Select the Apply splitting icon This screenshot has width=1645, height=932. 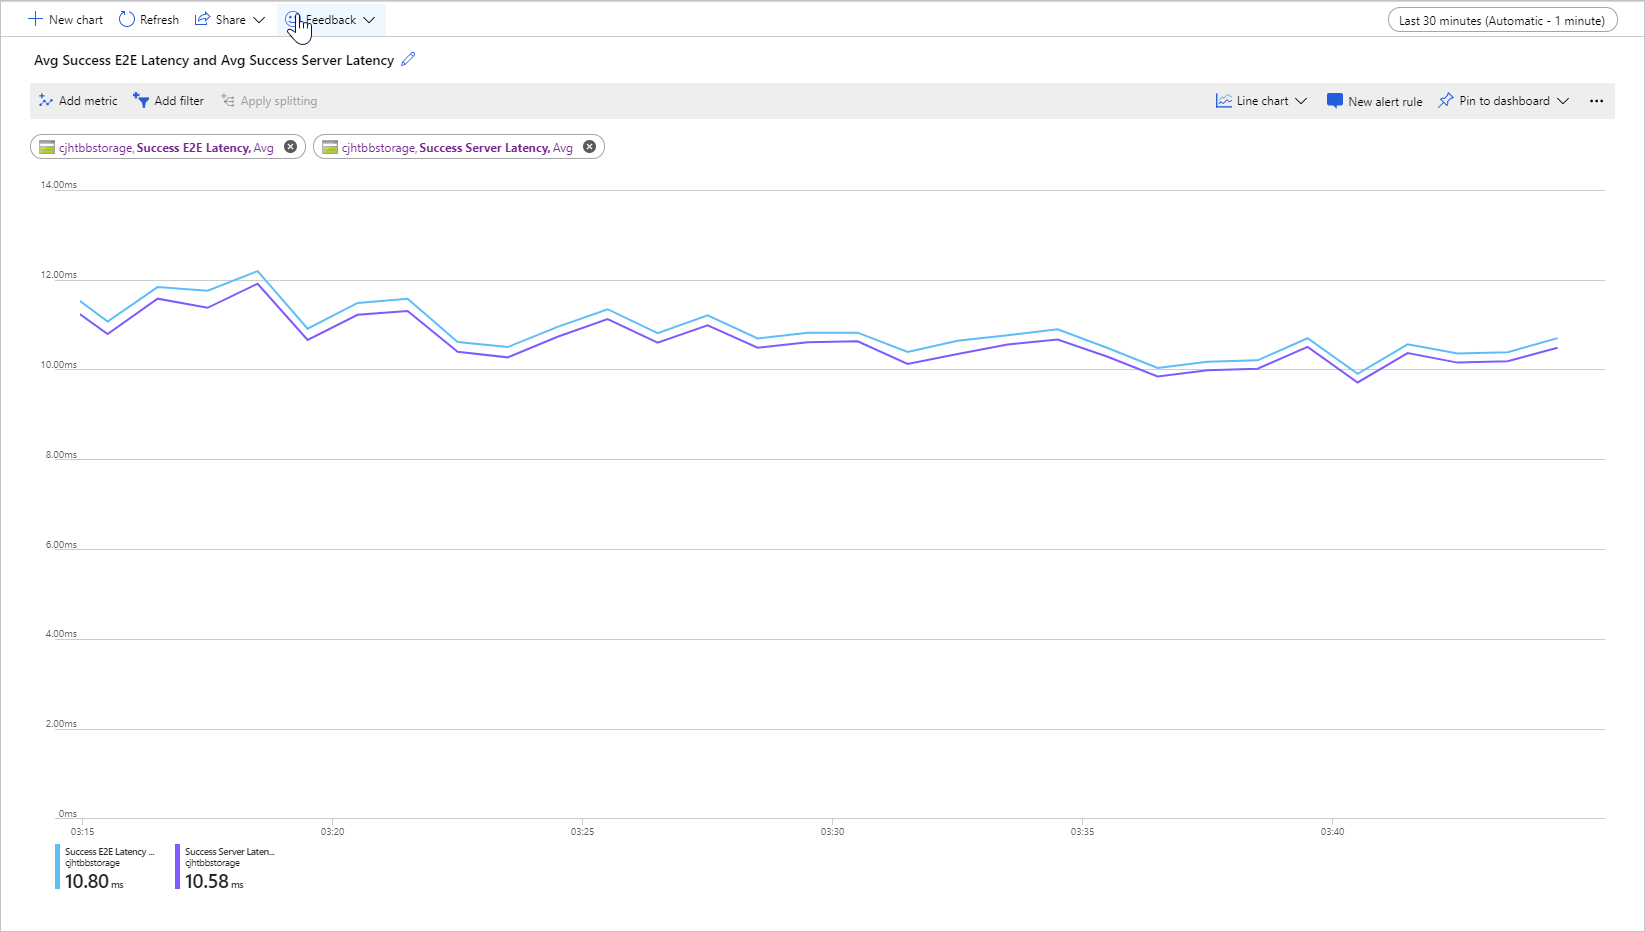(x=228, y=100)
